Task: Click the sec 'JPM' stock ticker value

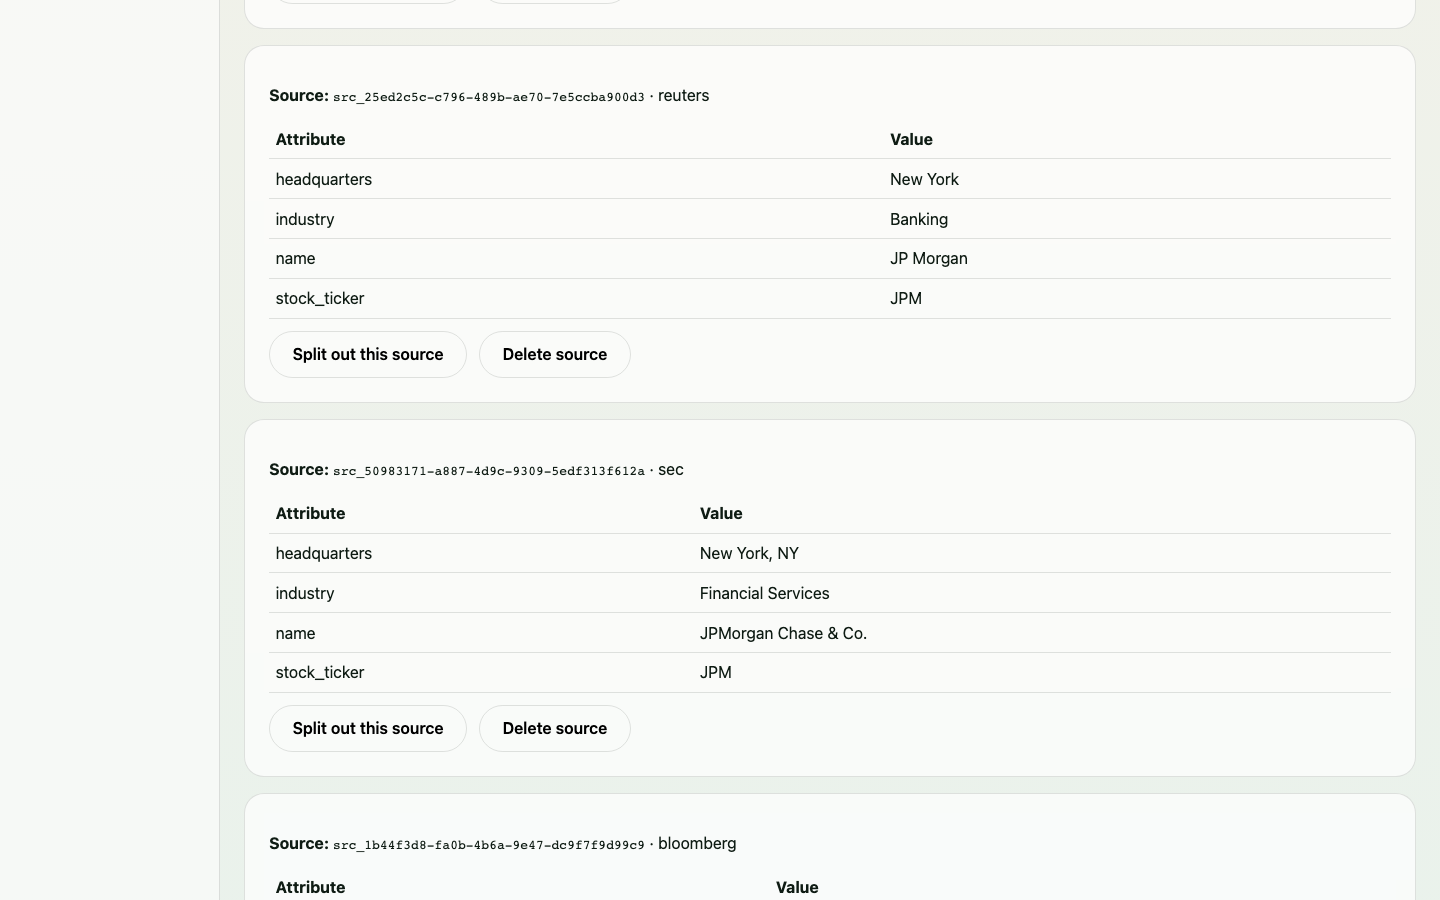Action: tap(716, 672)
